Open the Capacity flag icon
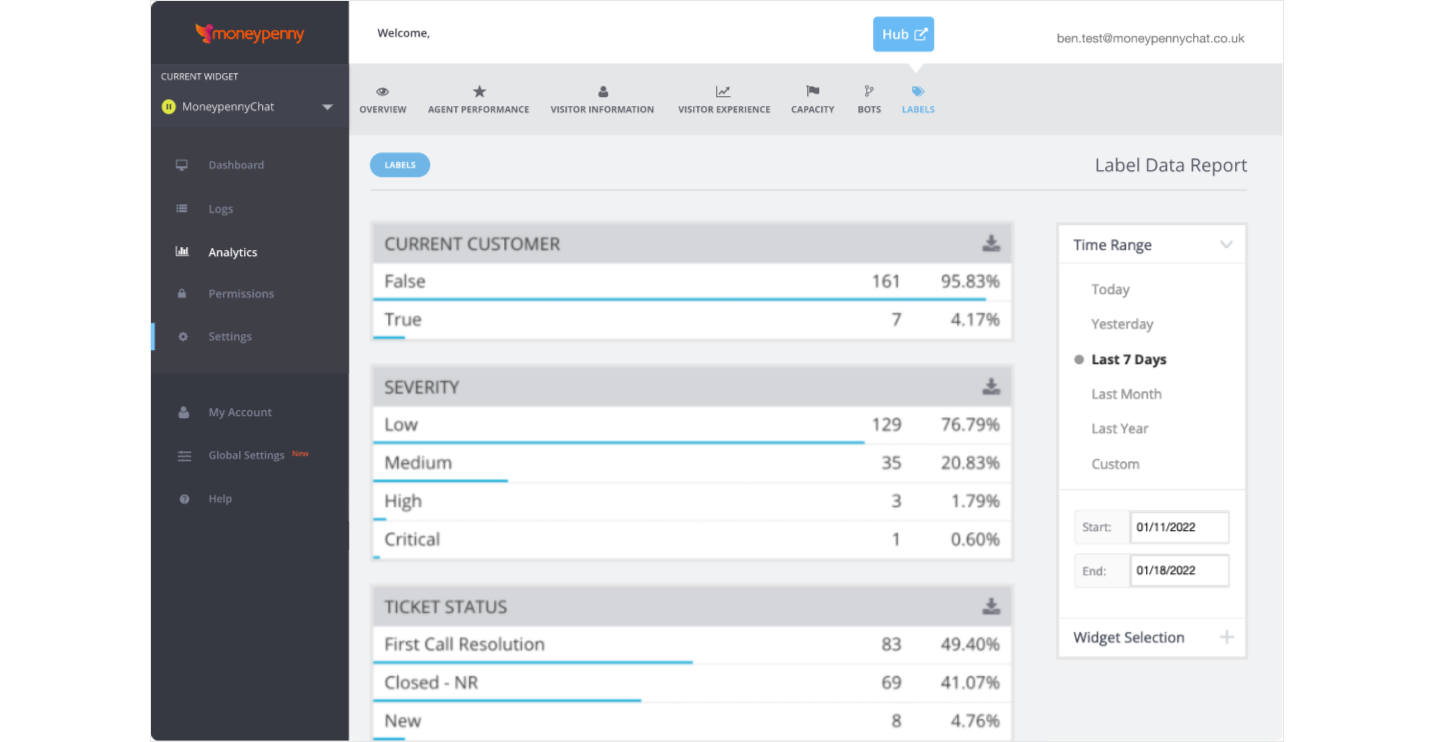Image resolution: width=1435 pixels, height=742 pixels. (812, 92)
